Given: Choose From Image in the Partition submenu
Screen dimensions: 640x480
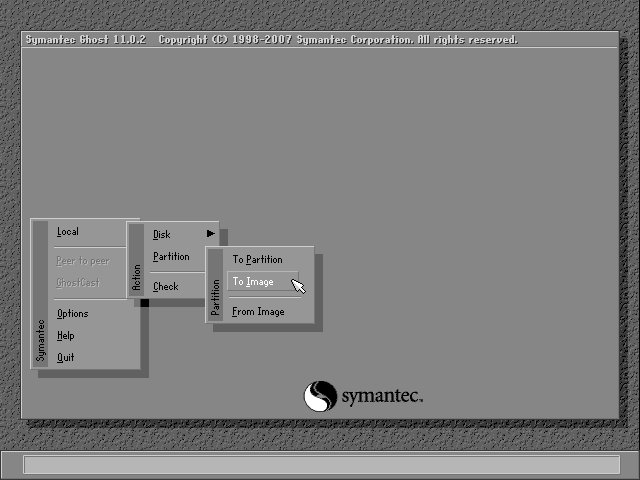Looking at the screenshot, I should (258, 312).
